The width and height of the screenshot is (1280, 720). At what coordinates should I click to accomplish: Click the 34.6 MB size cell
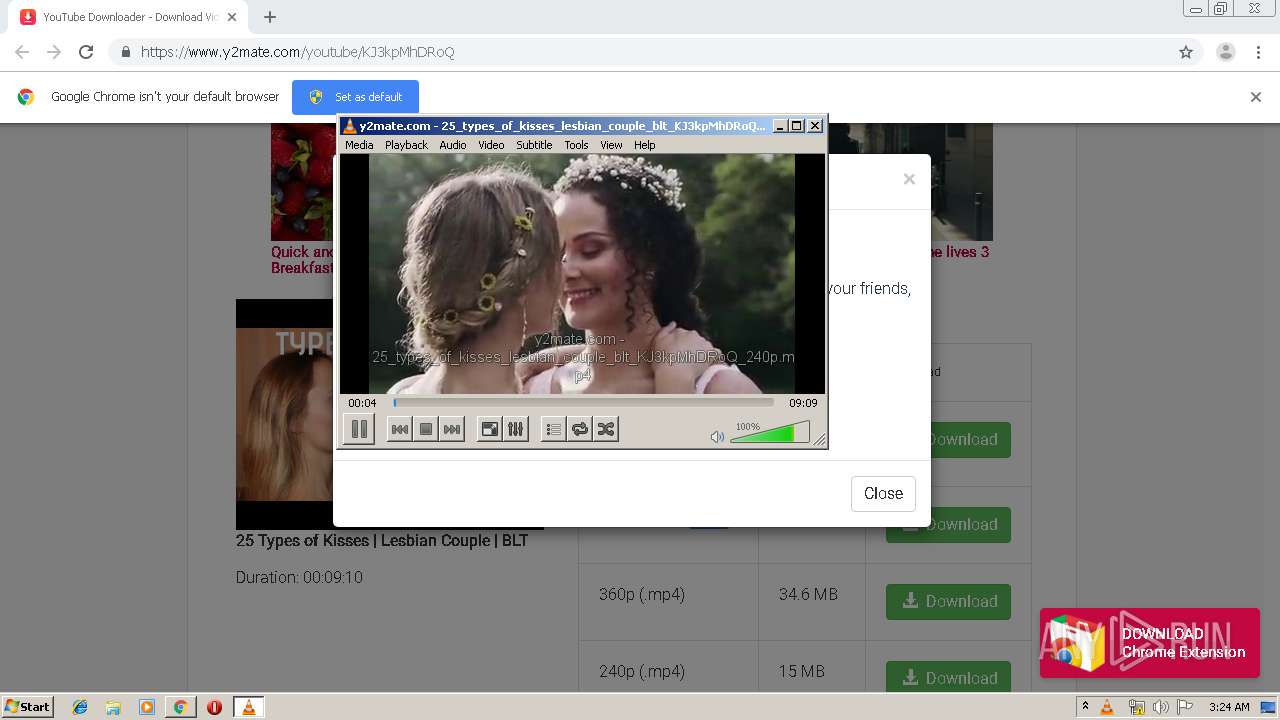click(808, 594)
